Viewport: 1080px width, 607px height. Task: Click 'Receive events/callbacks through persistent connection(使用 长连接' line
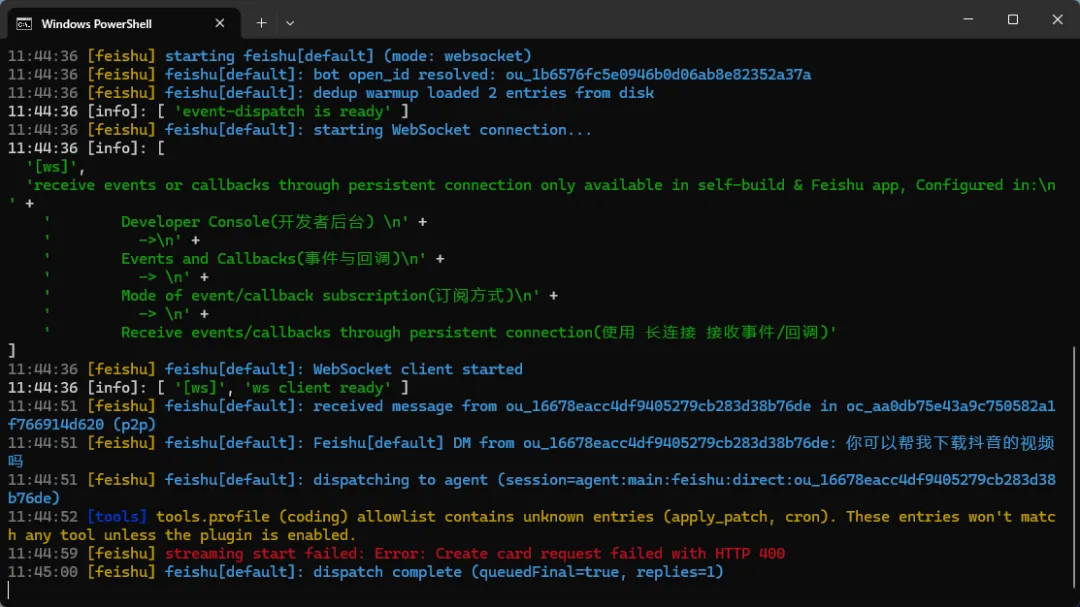479,333
